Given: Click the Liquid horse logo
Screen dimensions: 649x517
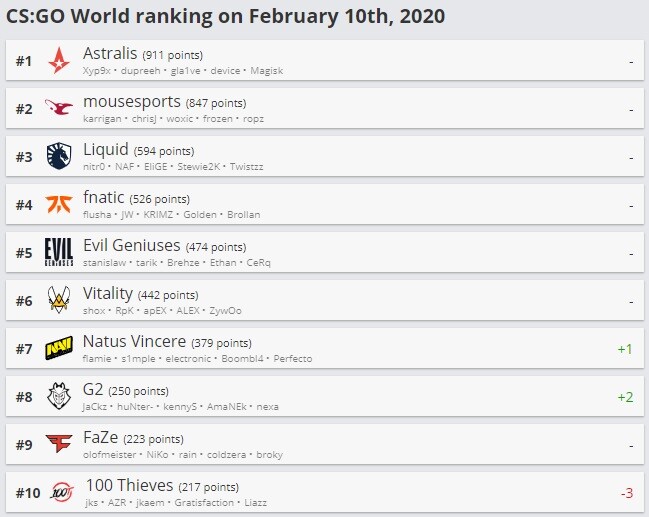Looking at the screenshot, I should pyautogui.click(x=59, y=156).
